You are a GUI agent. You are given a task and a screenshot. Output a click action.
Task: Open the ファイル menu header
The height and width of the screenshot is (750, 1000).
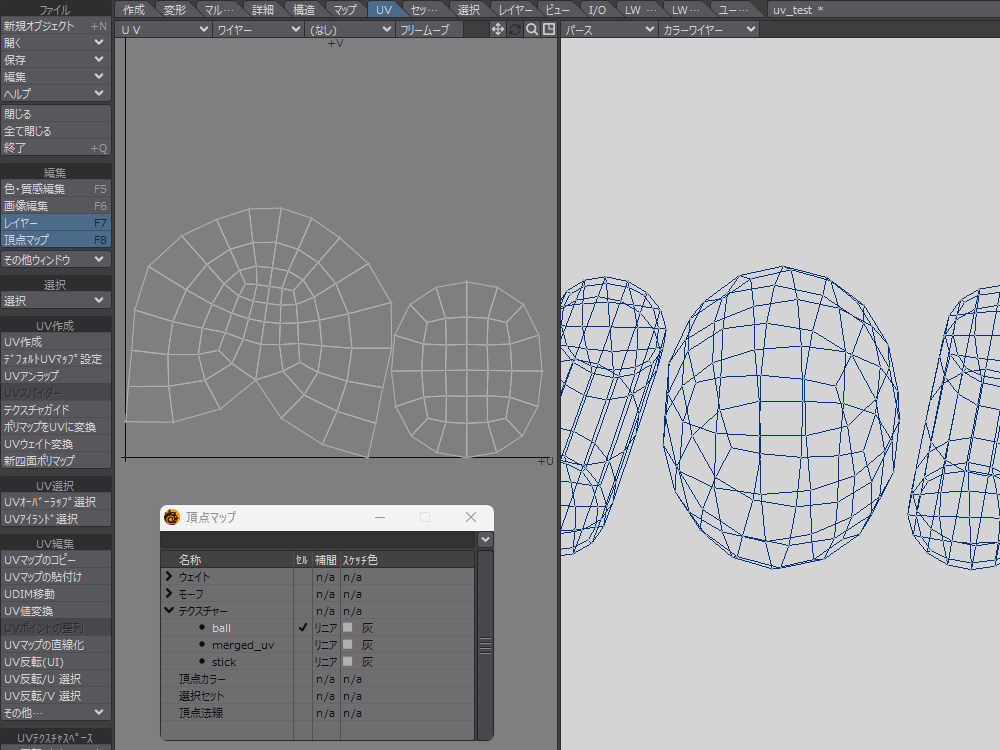click(x=55, y=10)
